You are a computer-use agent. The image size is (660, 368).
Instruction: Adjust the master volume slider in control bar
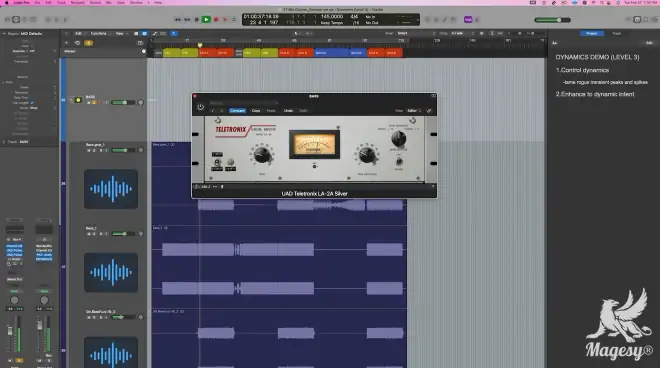pyautogui.click(x=552, y=20)
